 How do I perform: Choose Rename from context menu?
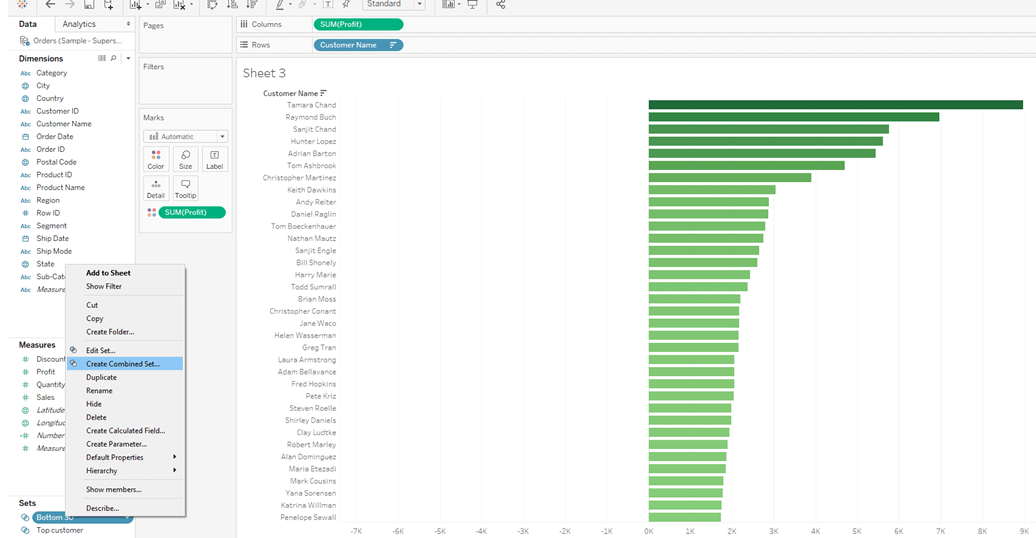click(x=125, y=391)
